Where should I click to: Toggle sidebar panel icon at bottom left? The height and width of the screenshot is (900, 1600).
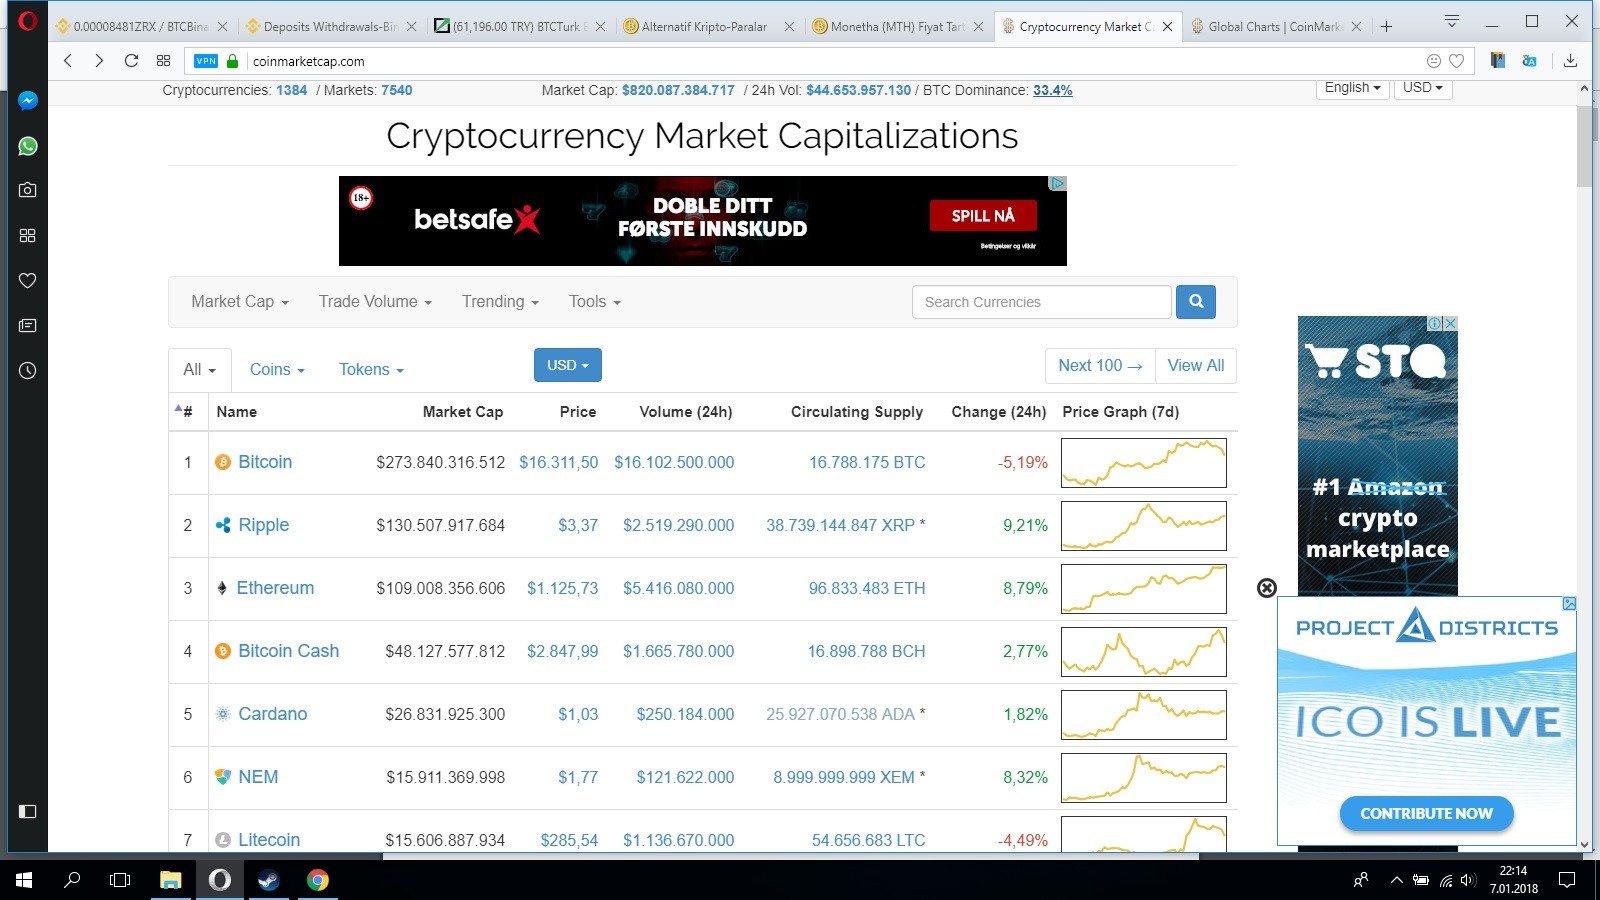point(28,811)
